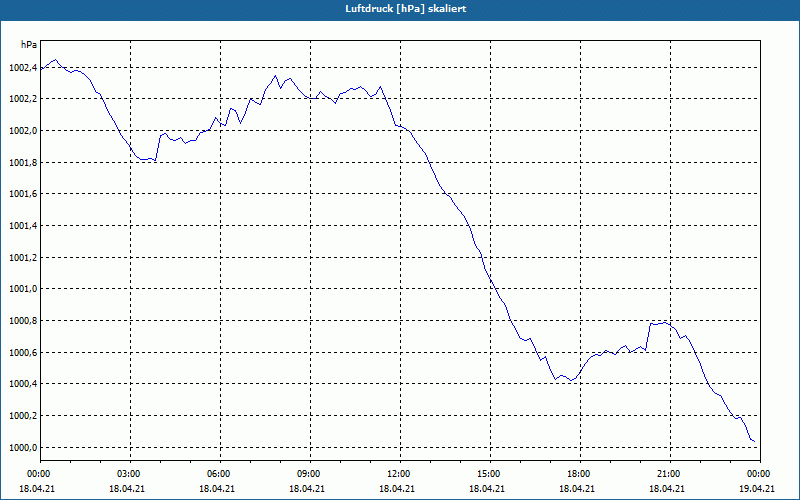
Task: Click the 21:00 time label
Action: click(x=670, y=474)
